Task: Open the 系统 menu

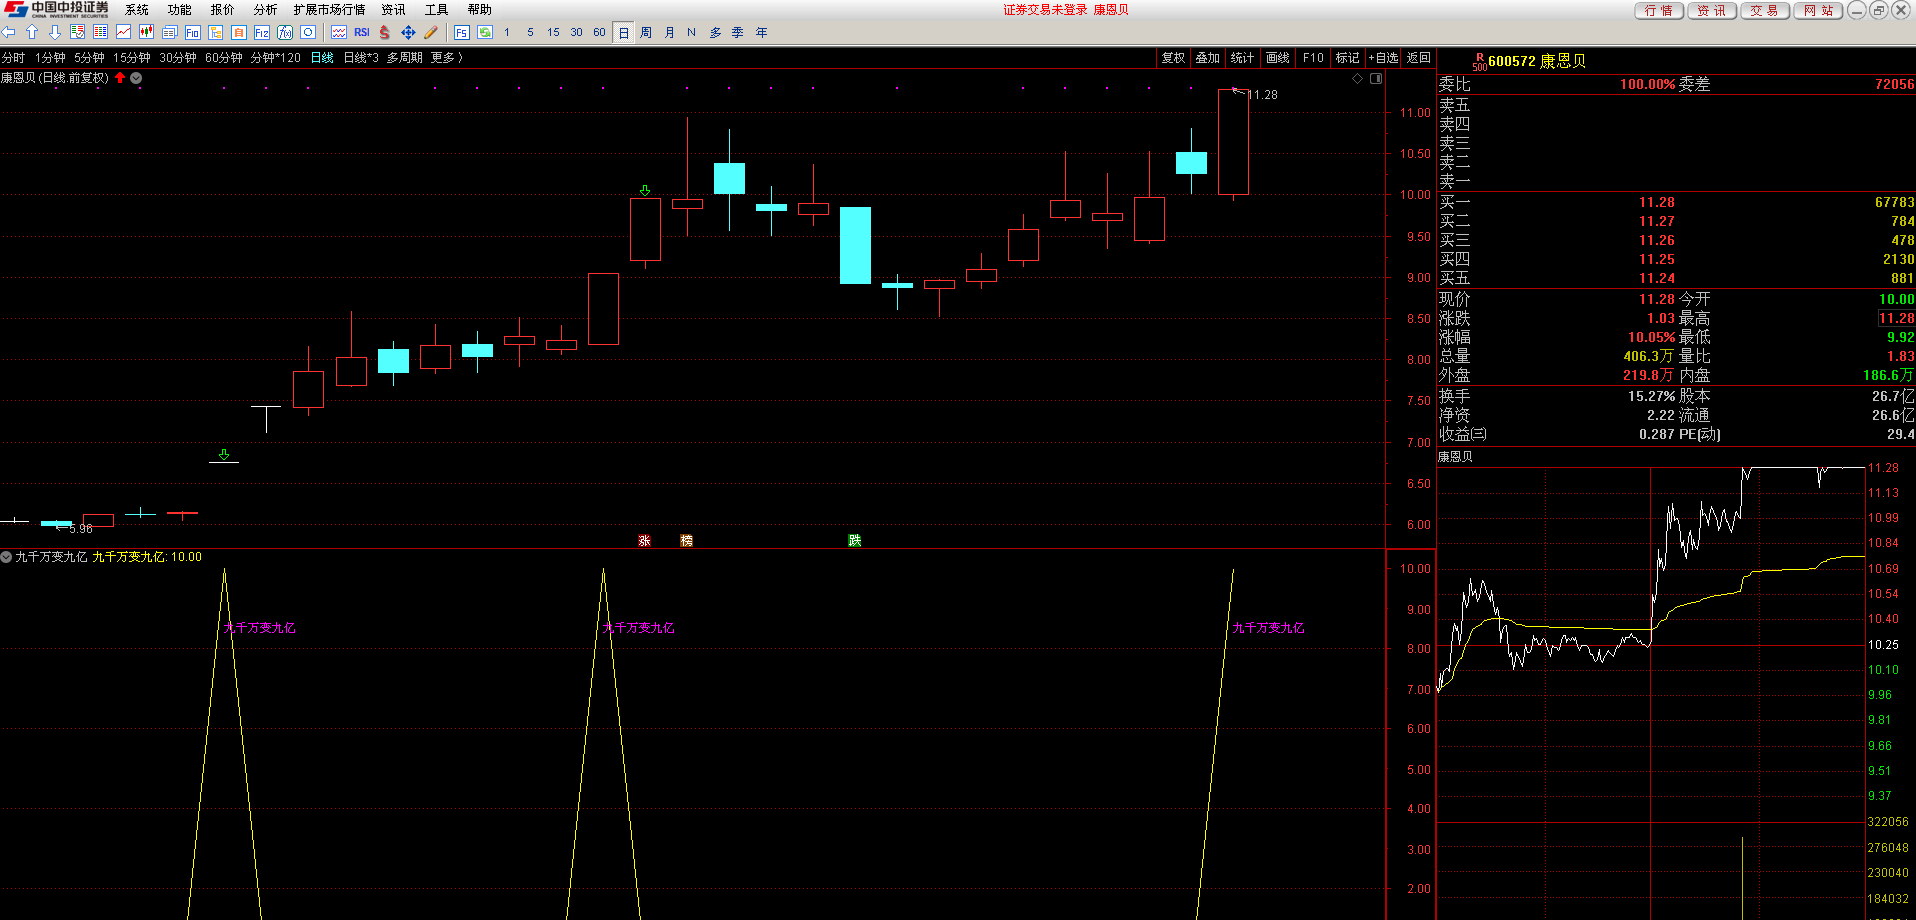Action: (x=137, y=10)
